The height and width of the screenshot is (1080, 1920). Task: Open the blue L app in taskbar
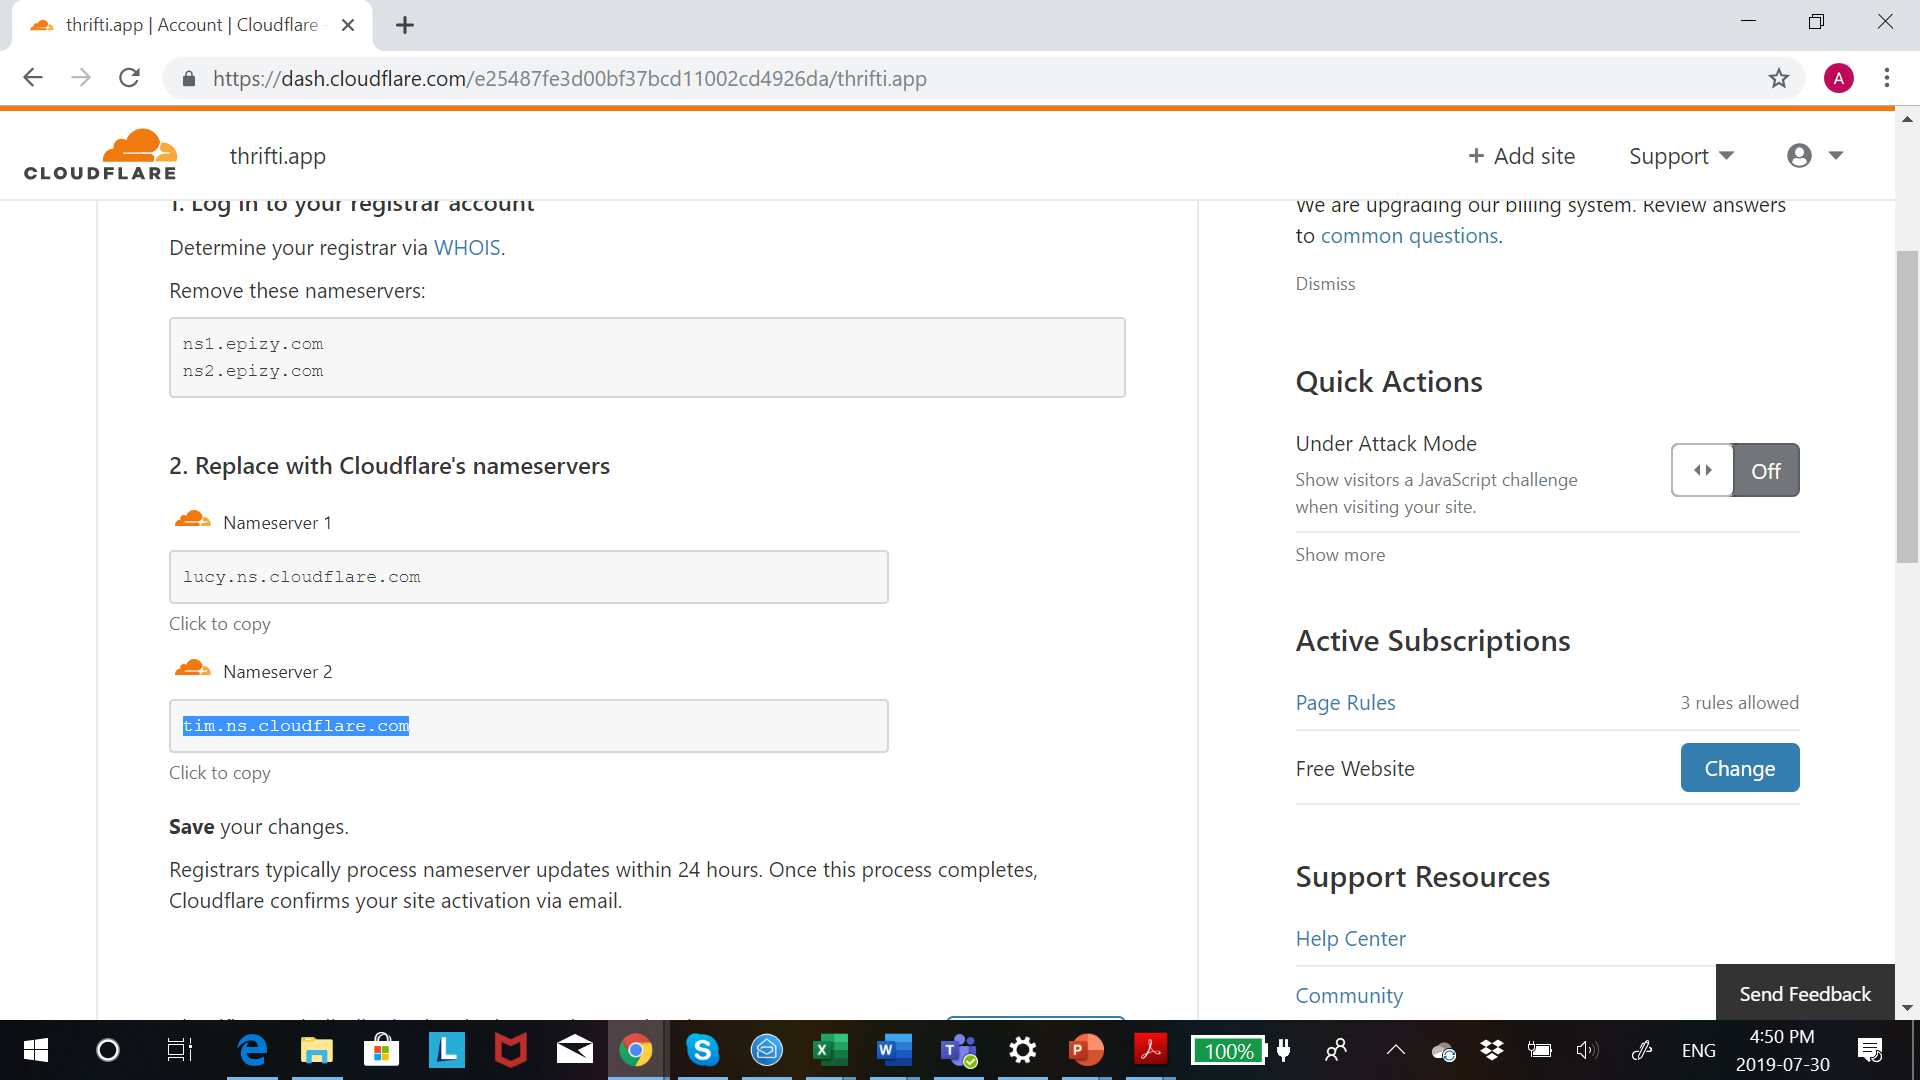[x=446, y=1050]
